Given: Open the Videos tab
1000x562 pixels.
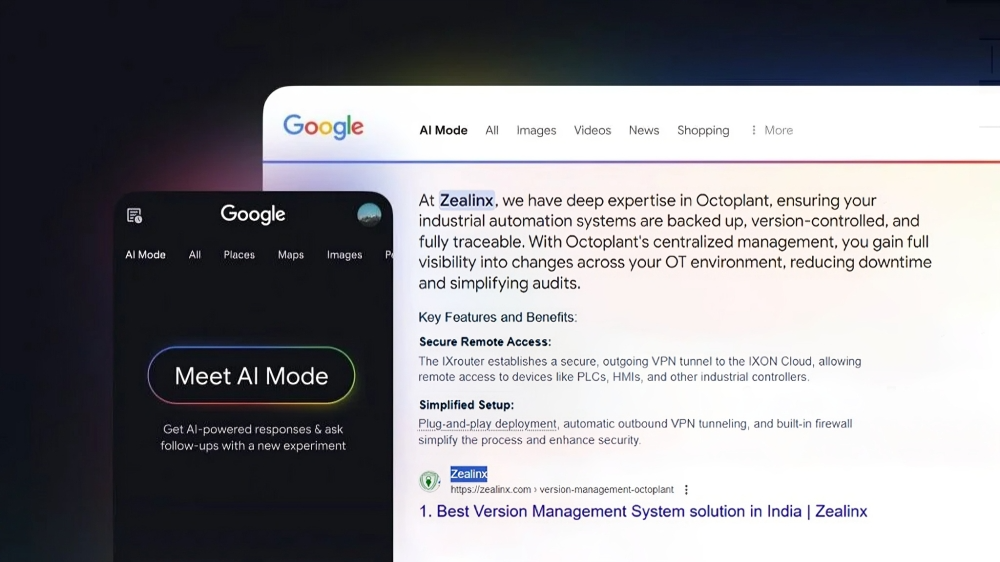Looking at the screenshot, I should (592, 130).
